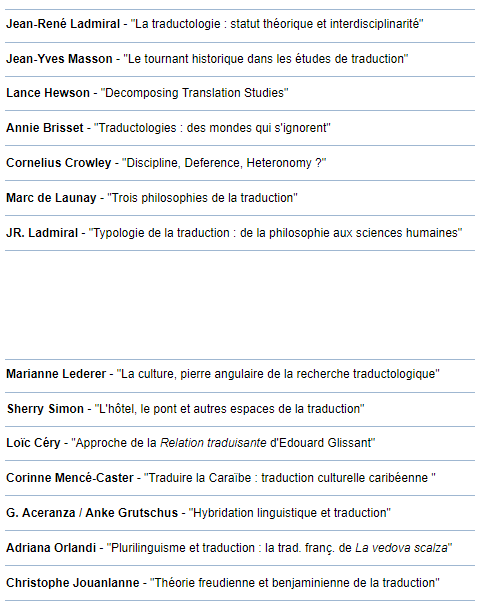Click the name Jean-Yves Masson
The height and width of the screenshot is (607, 484).
(59, 59)
